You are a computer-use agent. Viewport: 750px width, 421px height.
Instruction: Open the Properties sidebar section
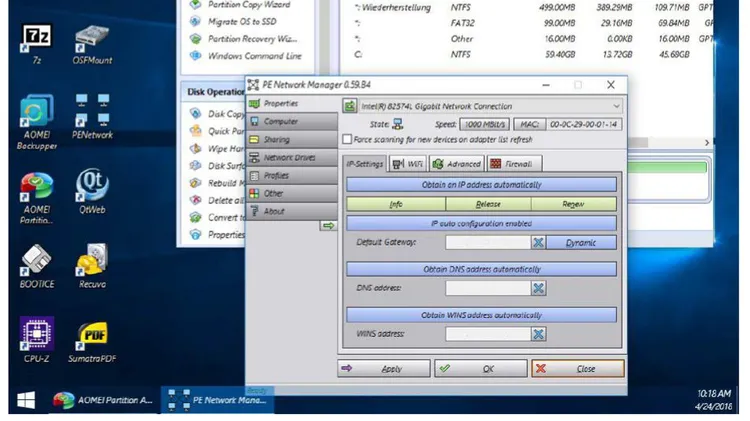[292, 103]
